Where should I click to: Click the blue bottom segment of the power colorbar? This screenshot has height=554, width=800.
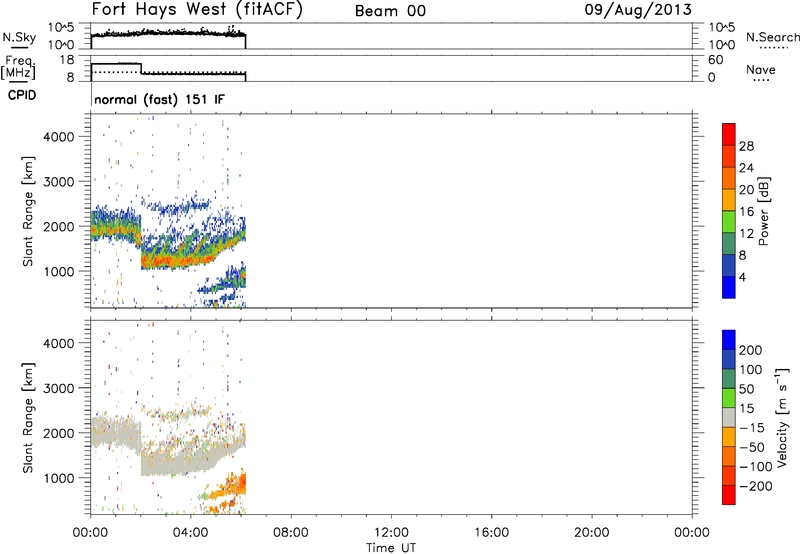click(729, 287)
